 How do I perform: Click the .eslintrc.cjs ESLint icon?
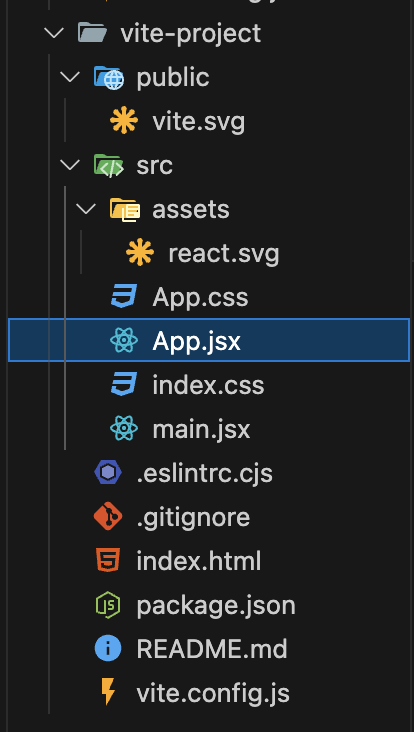[108, 472]
